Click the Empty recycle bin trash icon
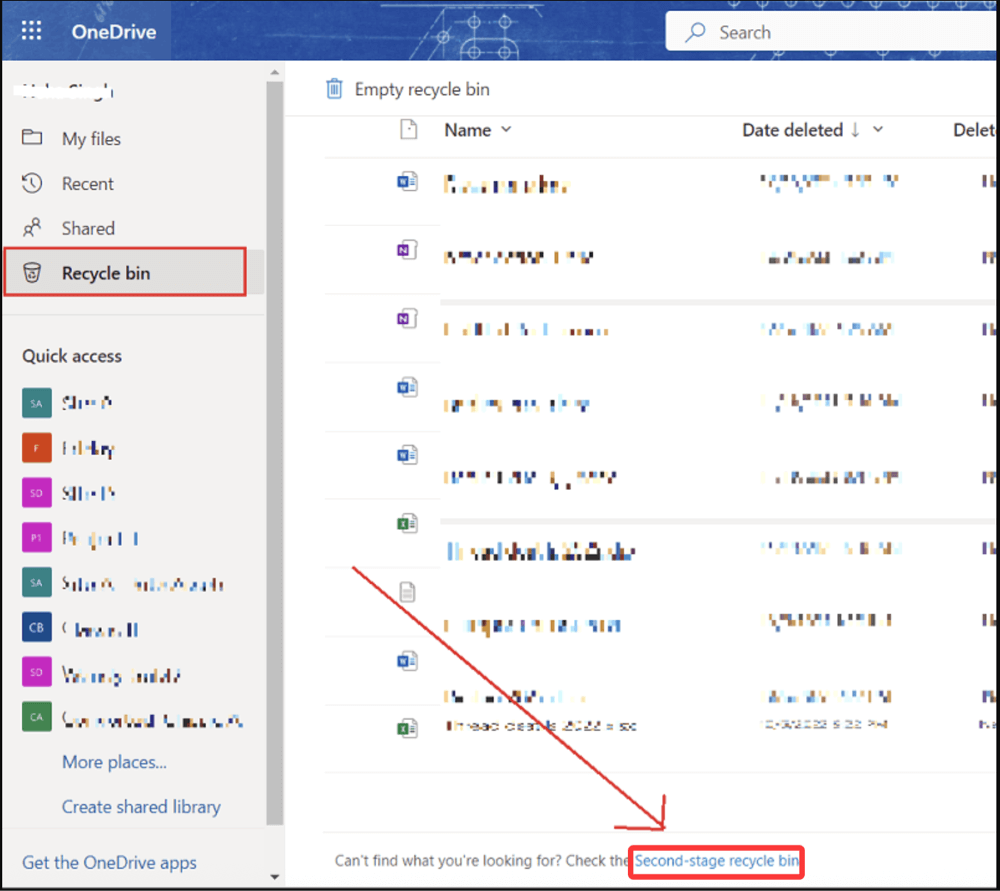The height and width of the screenshot is (891, 1000). [x=334, y=89]
